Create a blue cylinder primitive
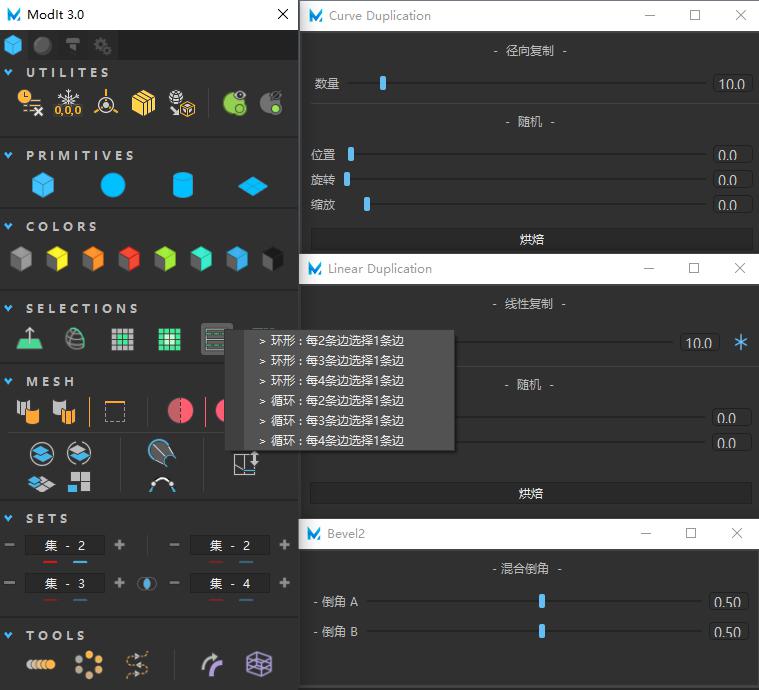The width and height of the screenshot is (759, 690). (x=182, y=185)
